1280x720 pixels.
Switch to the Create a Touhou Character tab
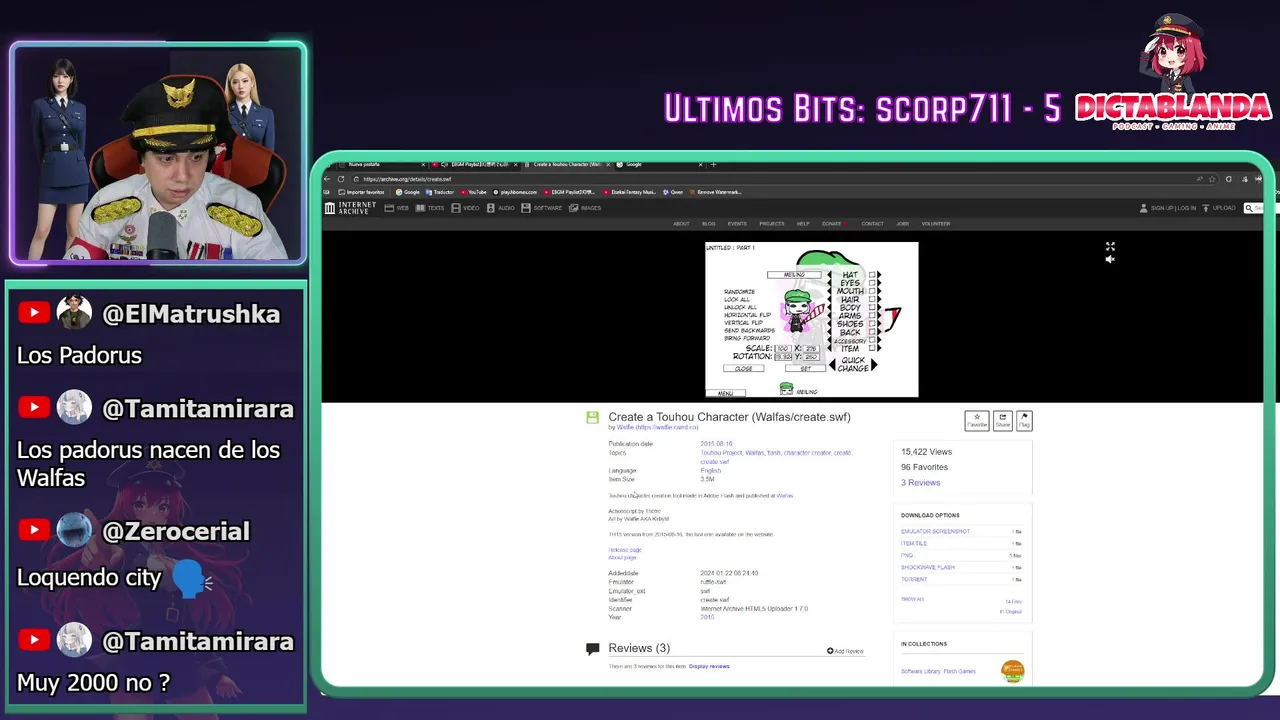click(x=567, y=164)
